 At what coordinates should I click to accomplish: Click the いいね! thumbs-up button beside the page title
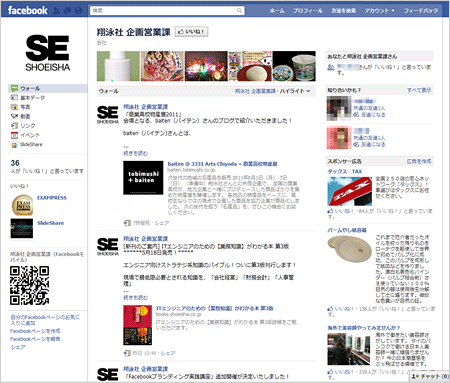coord(192,32)
